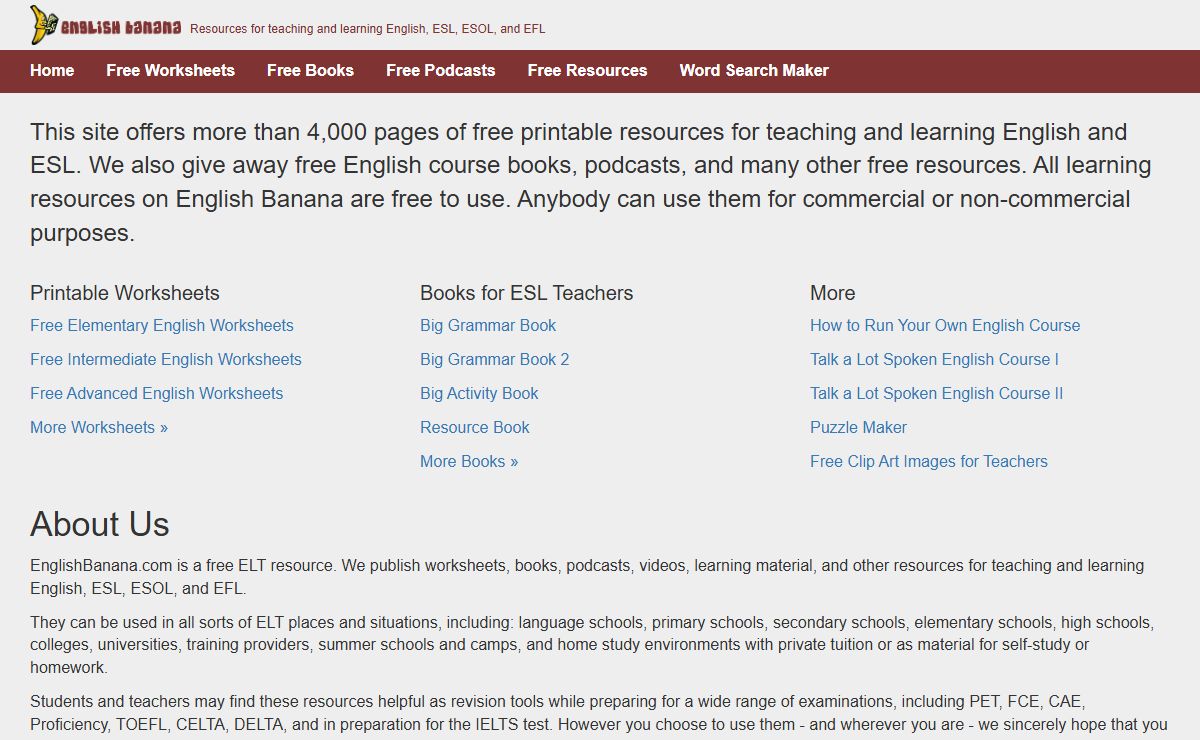Click the intro paragraph starting 'This site offers'
This screenshot has height=740, width=1200.
click(590, 182)
